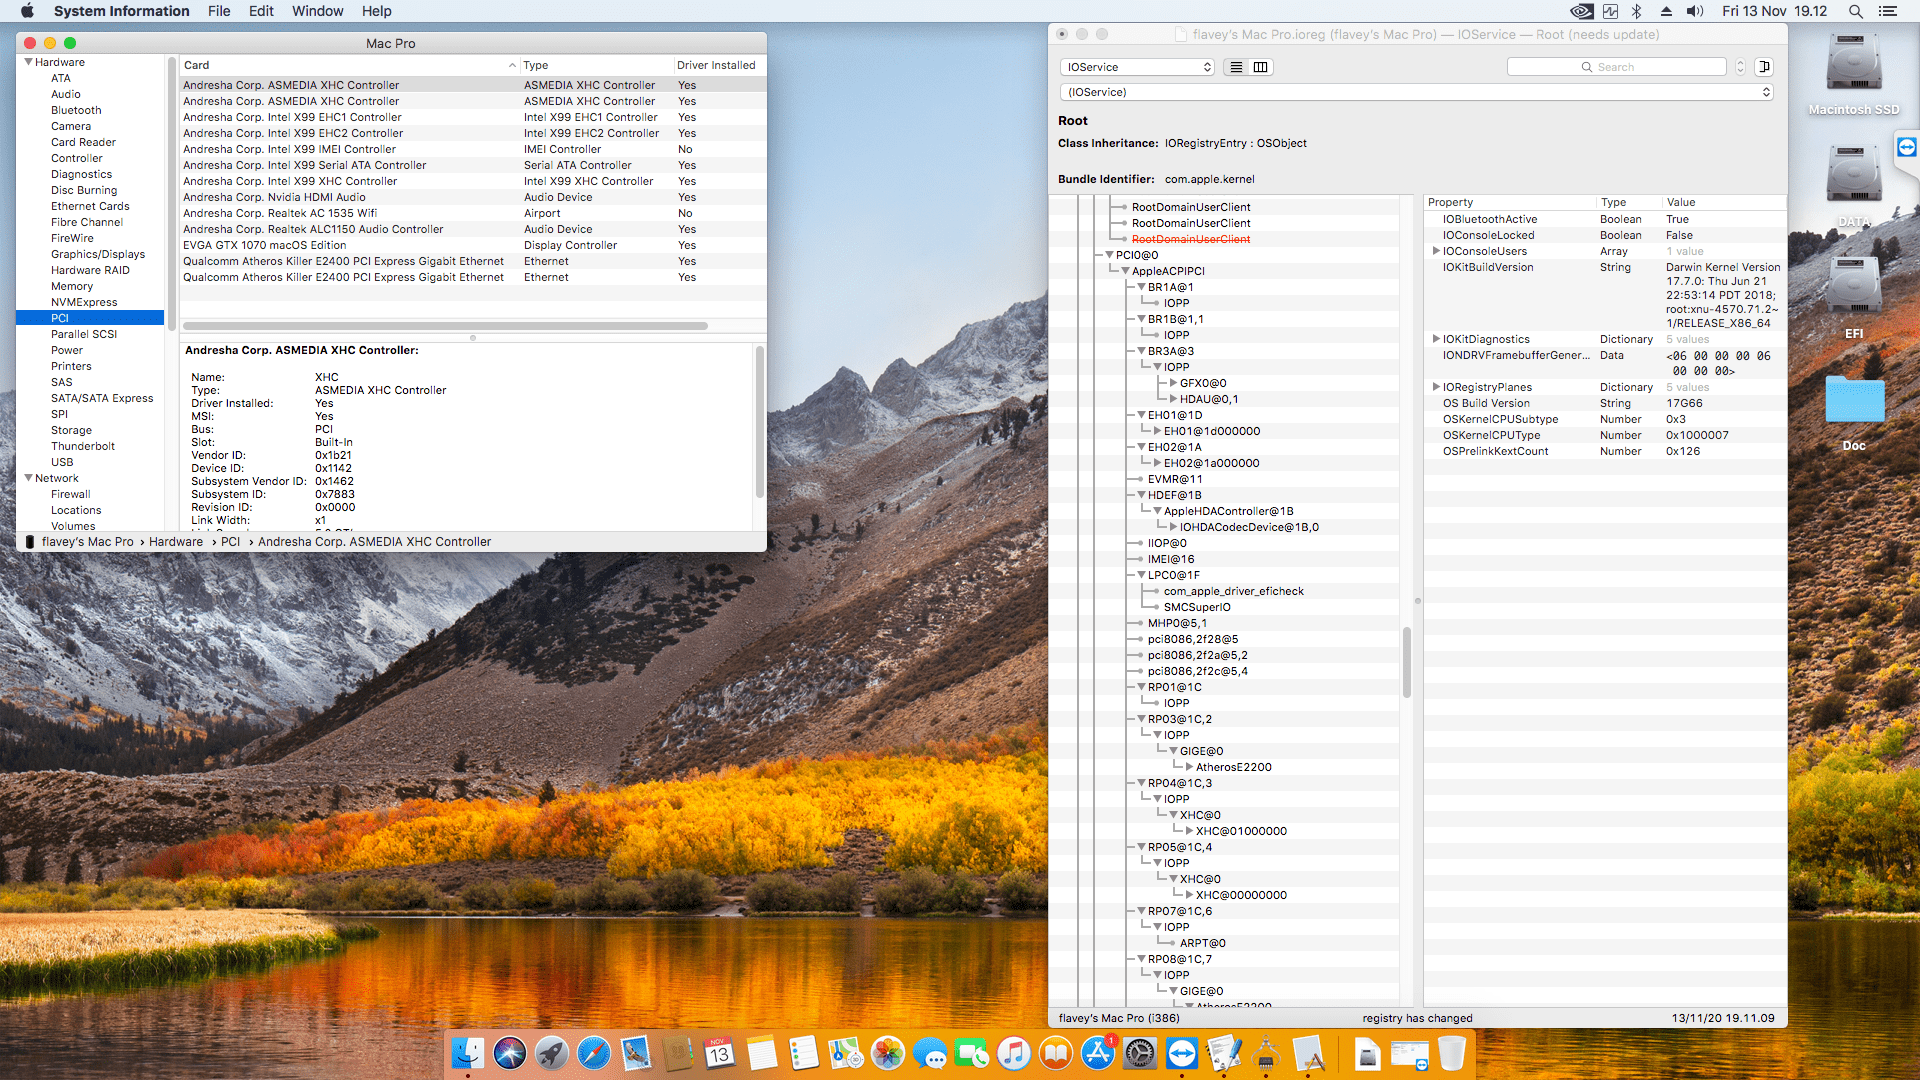The width and height of the screenshot is (1920, 1080).
Task: Switch registry view to column mode
Action: pyautogui.click(x=1260, y=67)
